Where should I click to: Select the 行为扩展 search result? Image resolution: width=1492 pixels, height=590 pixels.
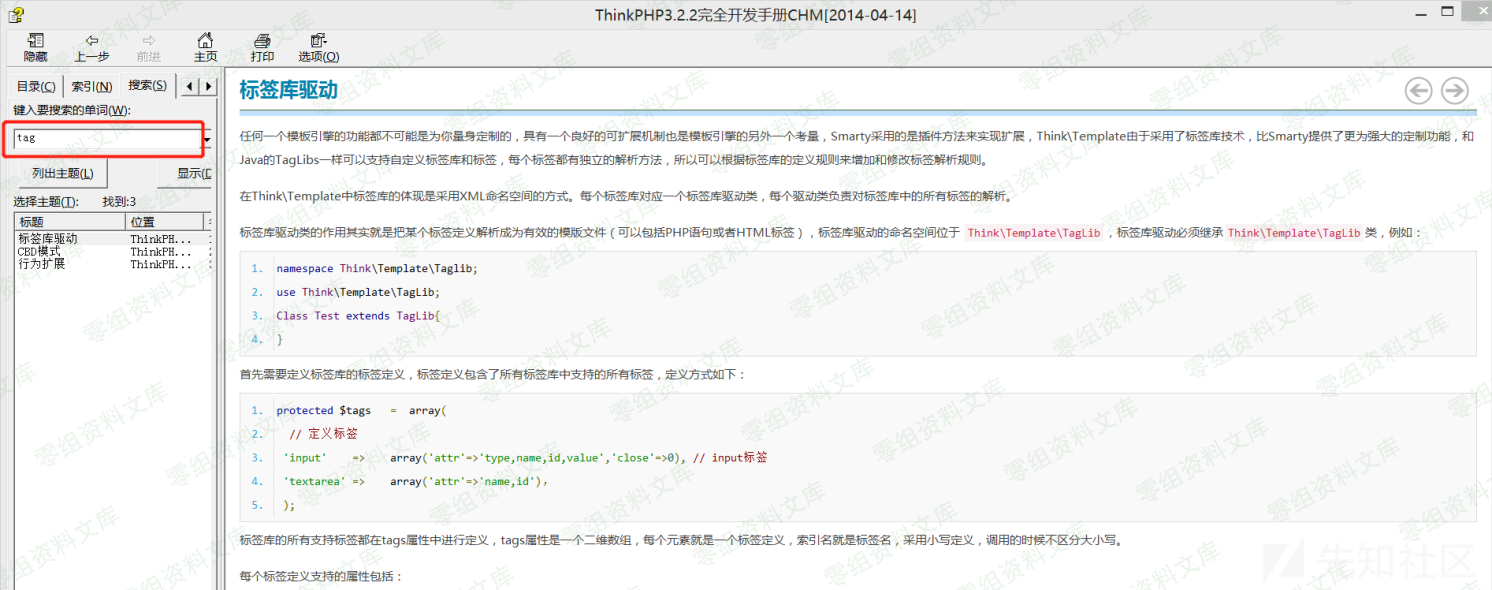pyautogui.click(x=42, y=264)
